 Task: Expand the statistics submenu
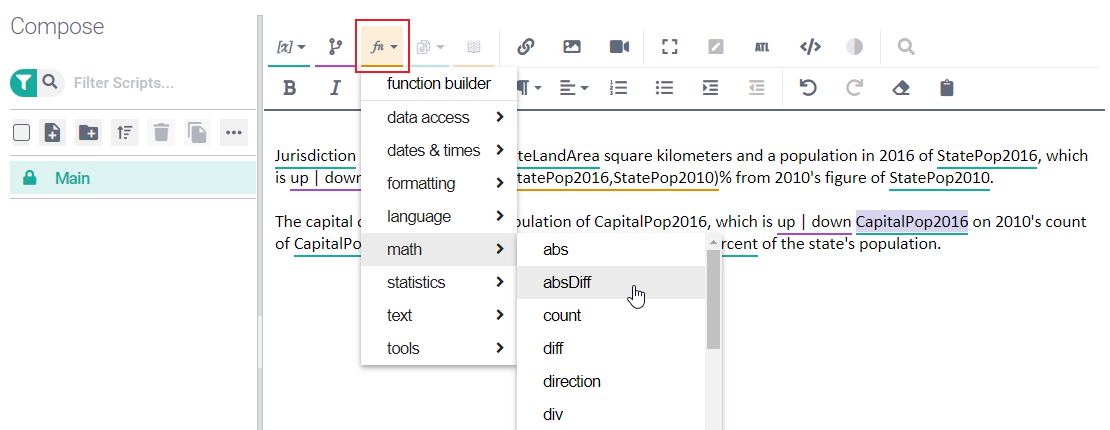point(438,282)
